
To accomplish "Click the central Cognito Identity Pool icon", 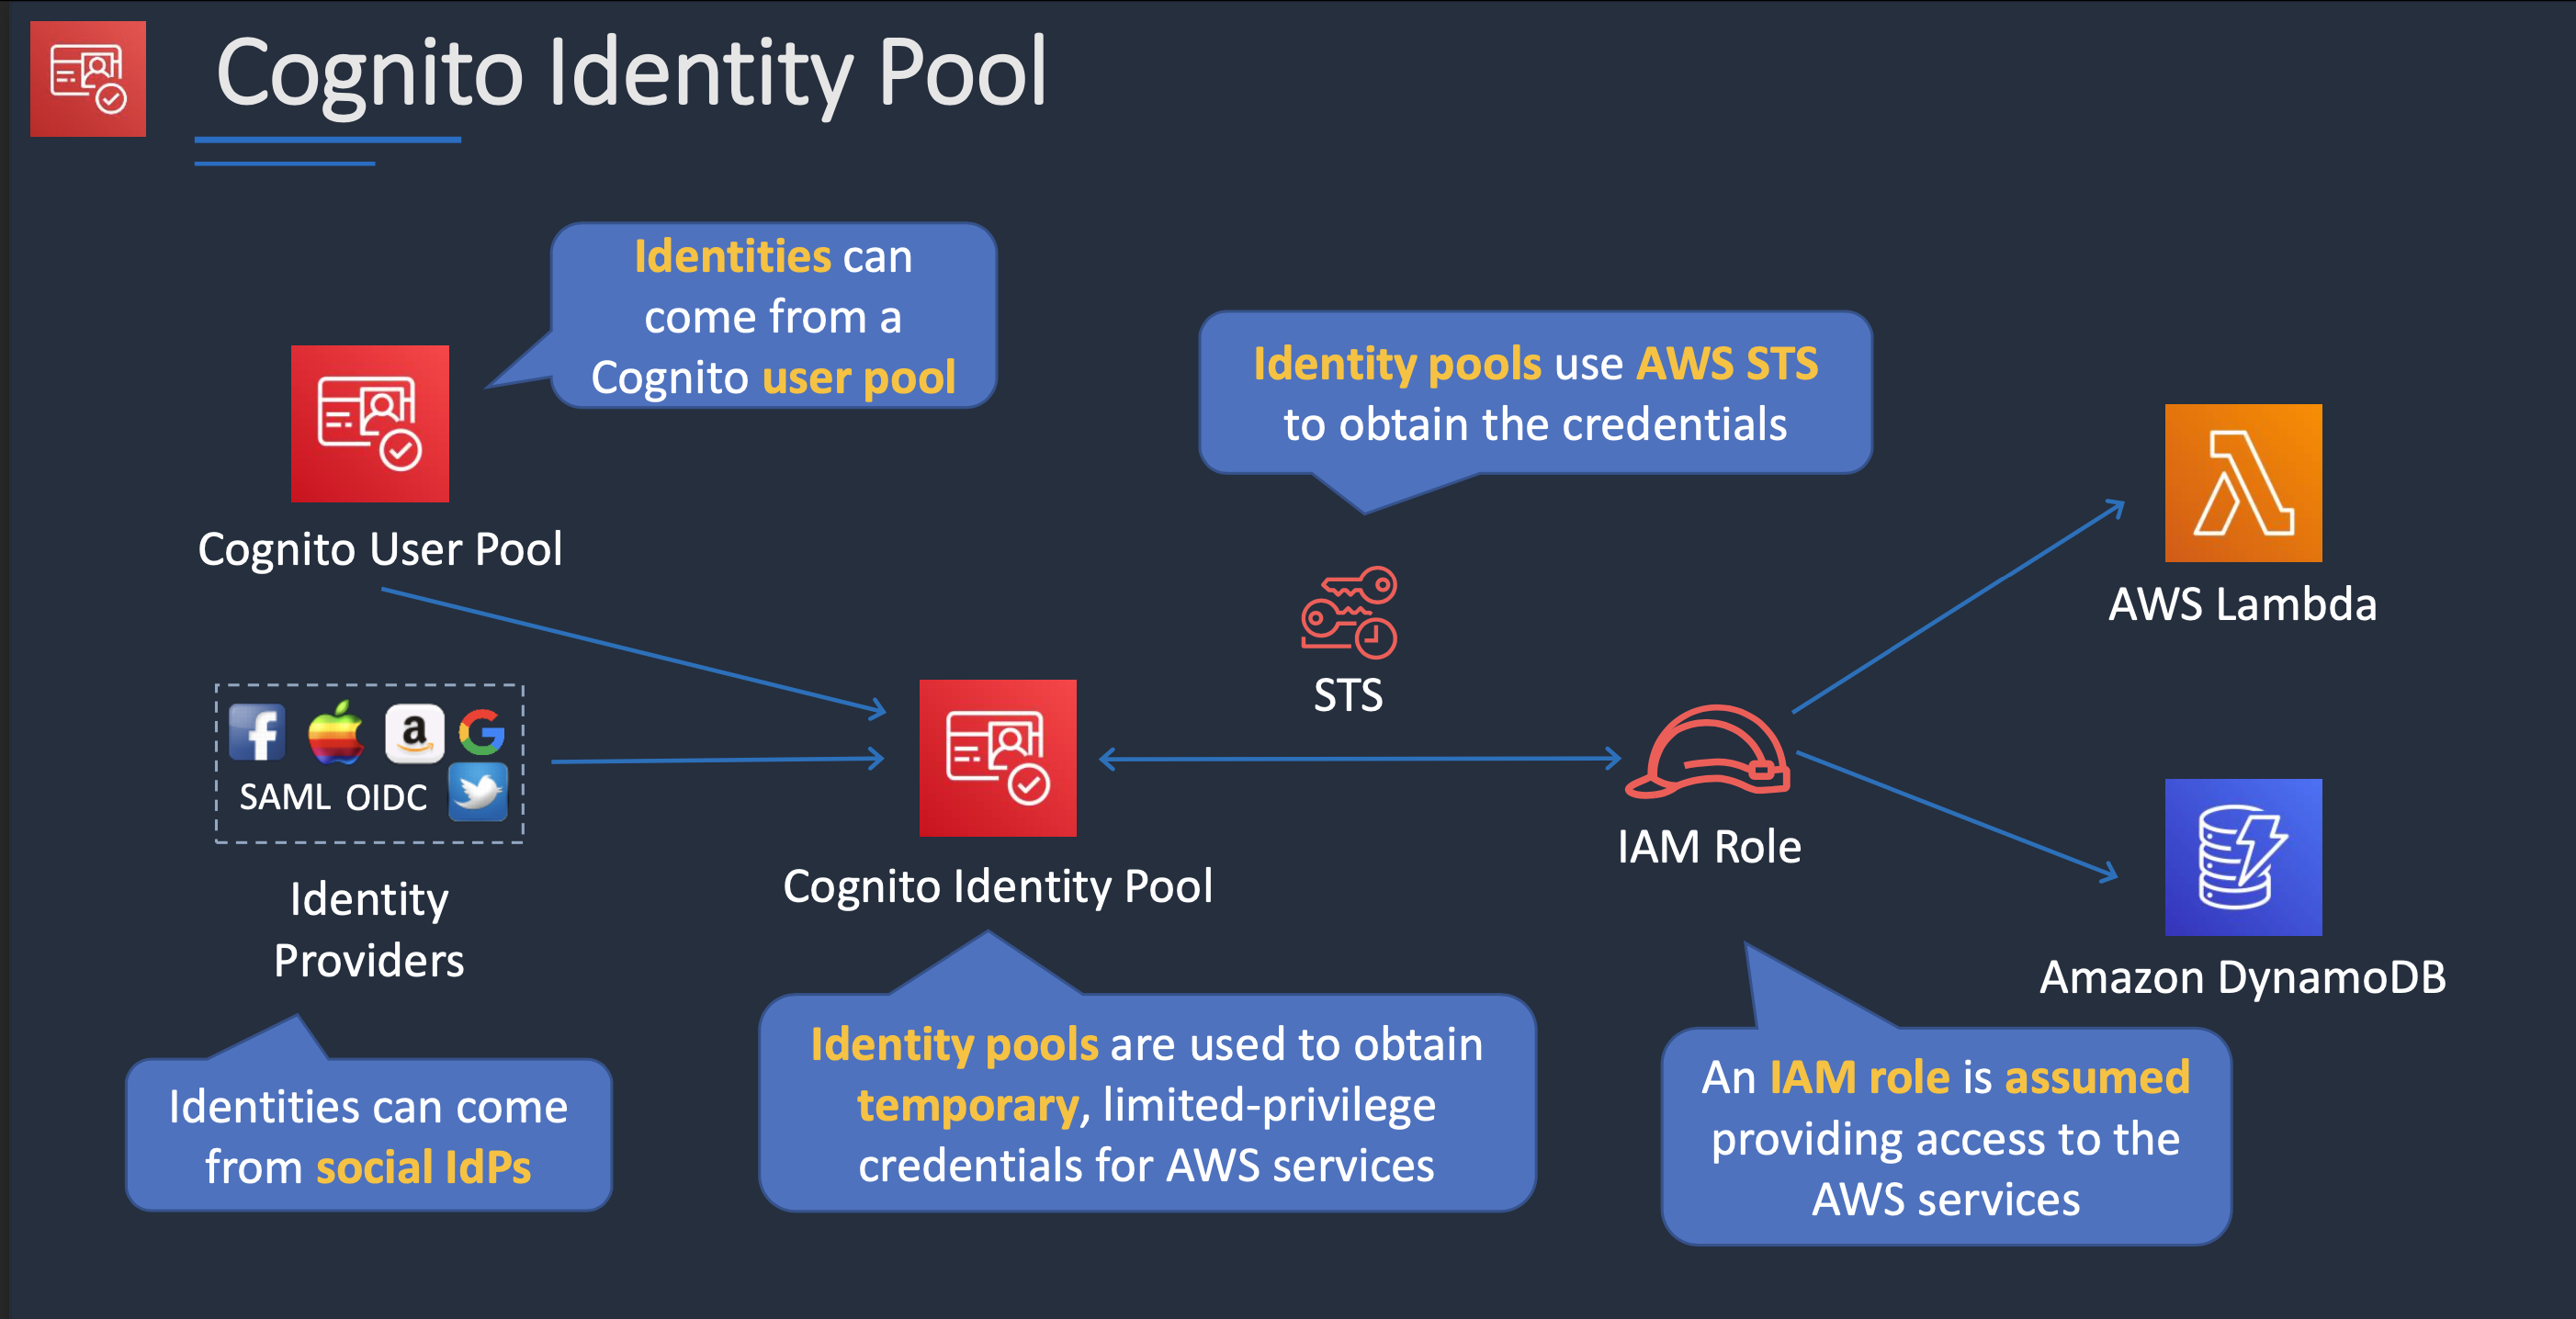I will point(997,757).
